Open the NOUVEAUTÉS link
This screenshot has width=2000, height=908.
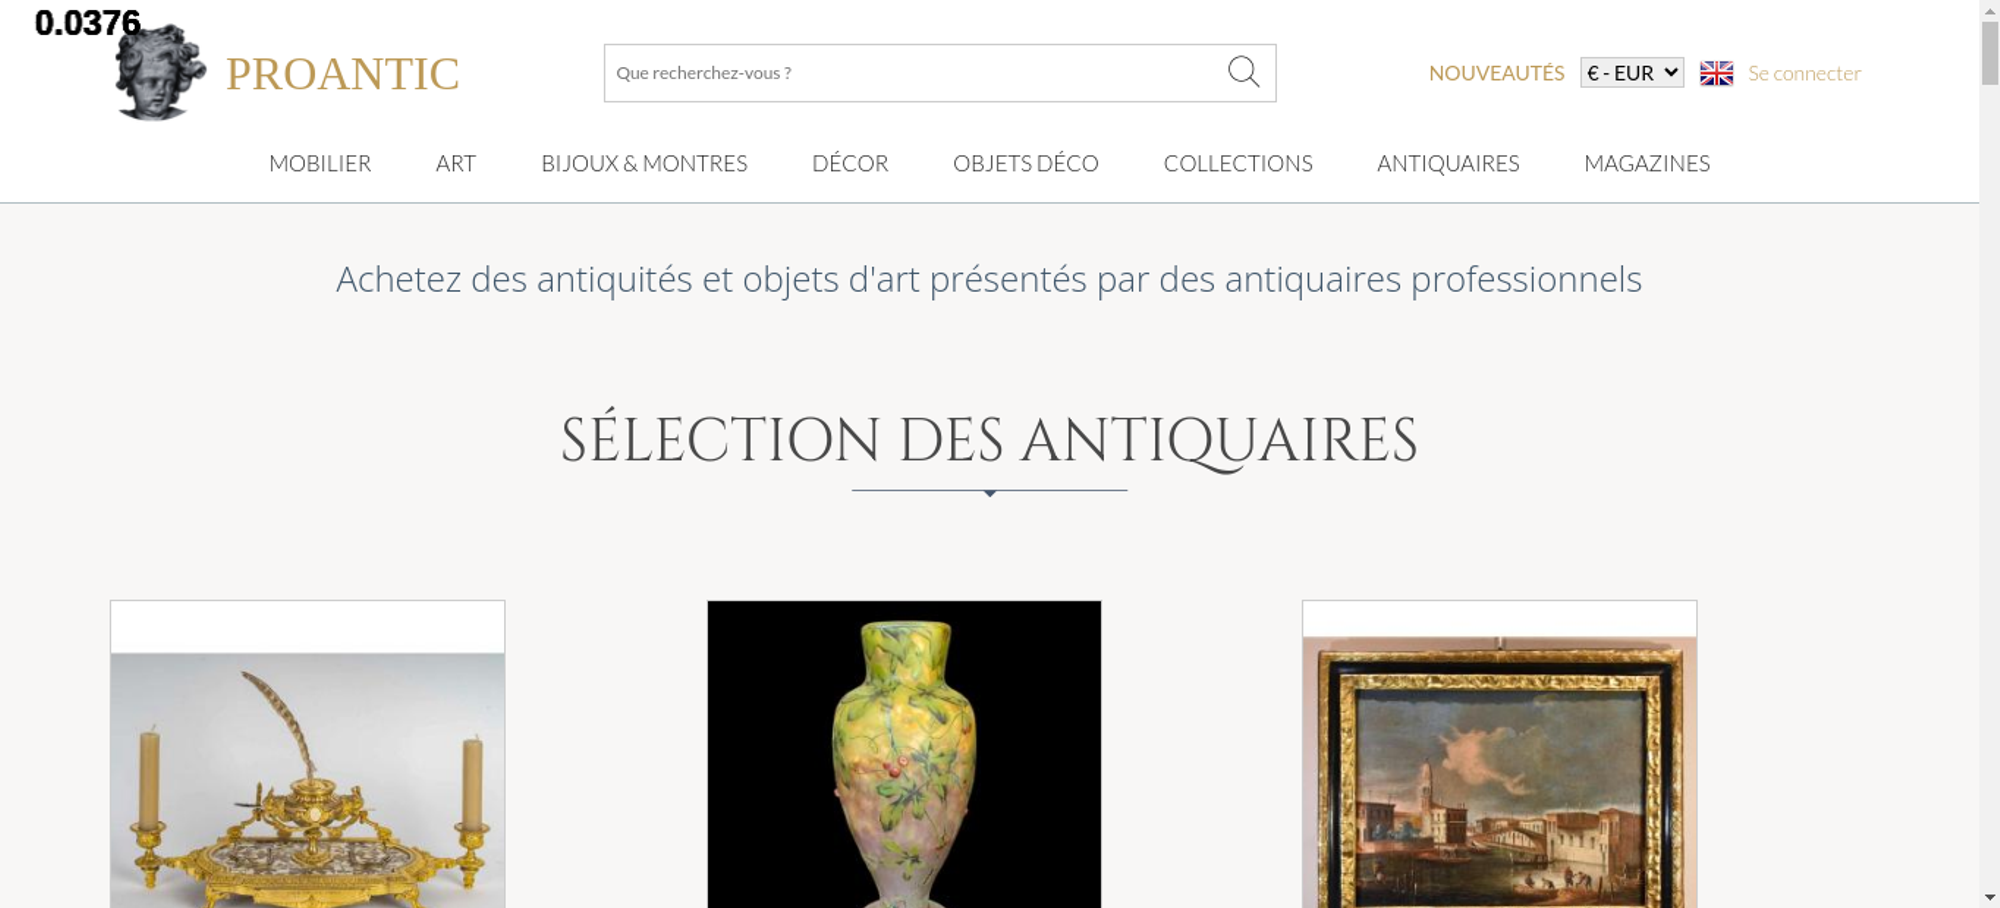(x=1496, y=73)
